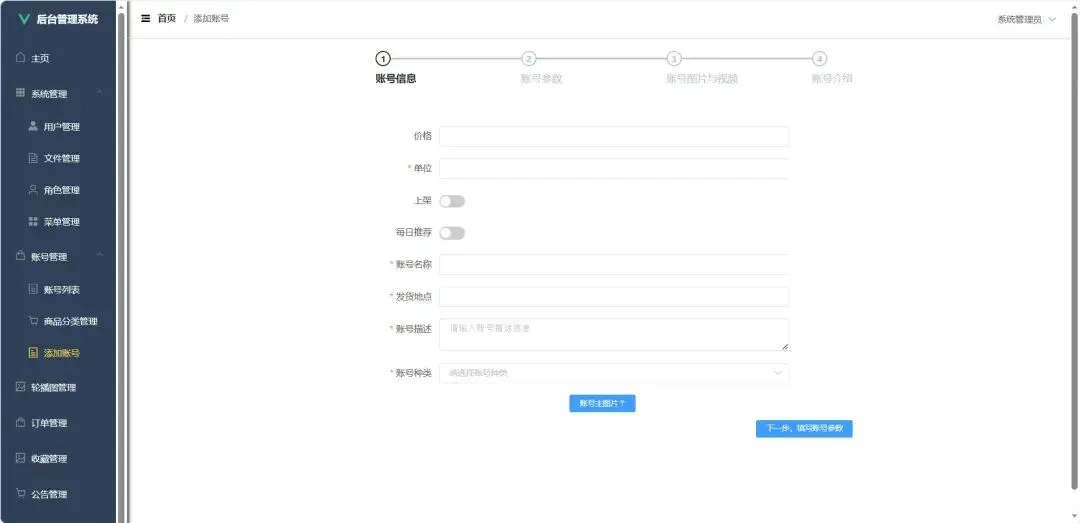The width and height of the screenshot is (1080, 523).
Task: Go to 用户管理 menu item
Action: click(58, 127)
